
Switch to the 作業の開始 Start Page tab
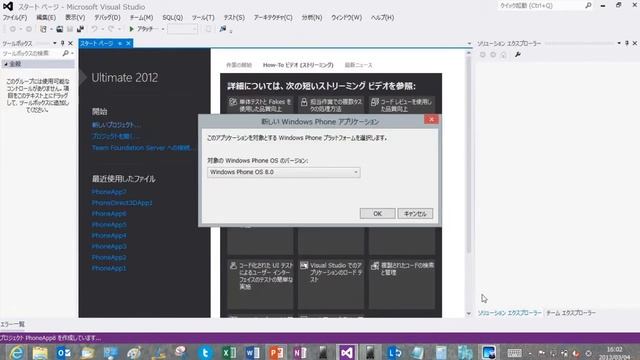(239, 65)
